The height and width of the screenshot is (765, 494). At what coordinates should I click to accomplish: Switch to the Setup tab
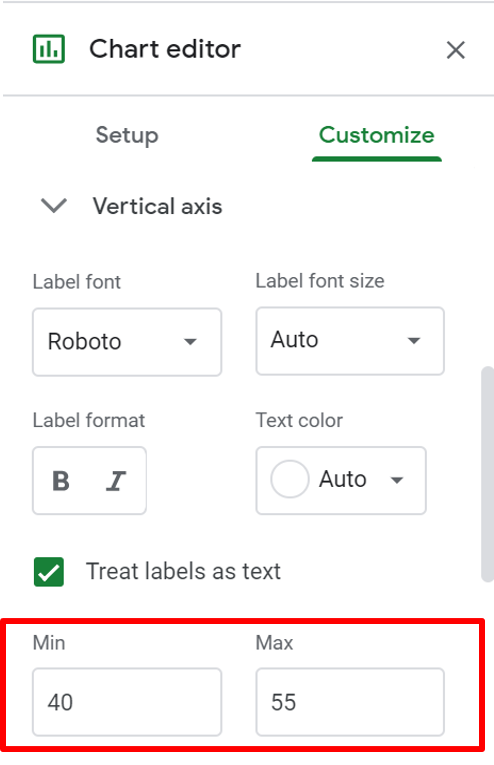coord(127,135)
